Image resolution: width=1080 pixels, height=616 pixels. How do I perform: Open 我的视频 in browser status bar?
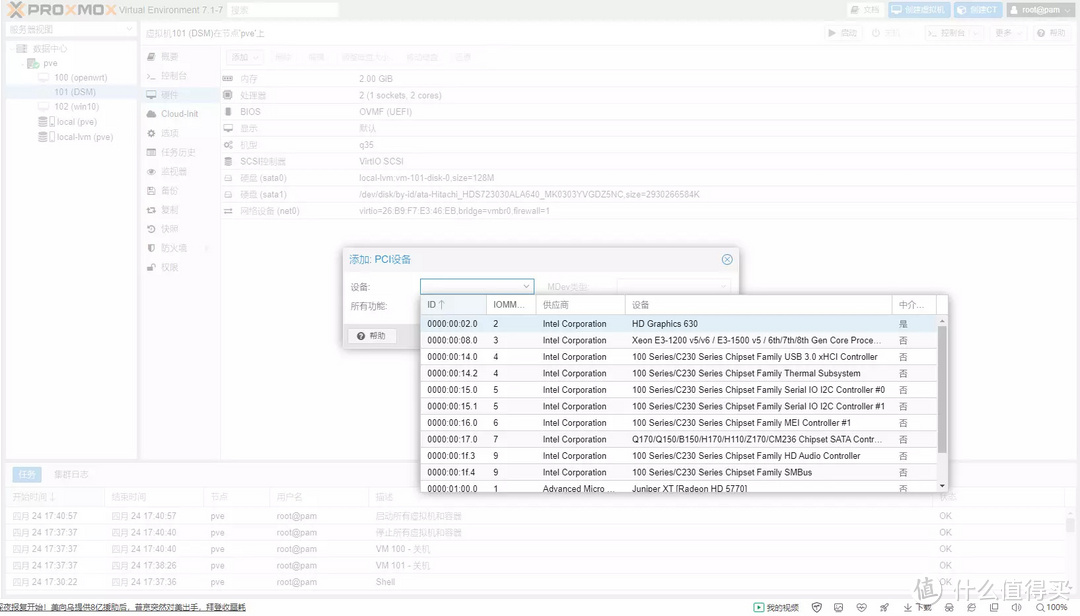(776, 608)
